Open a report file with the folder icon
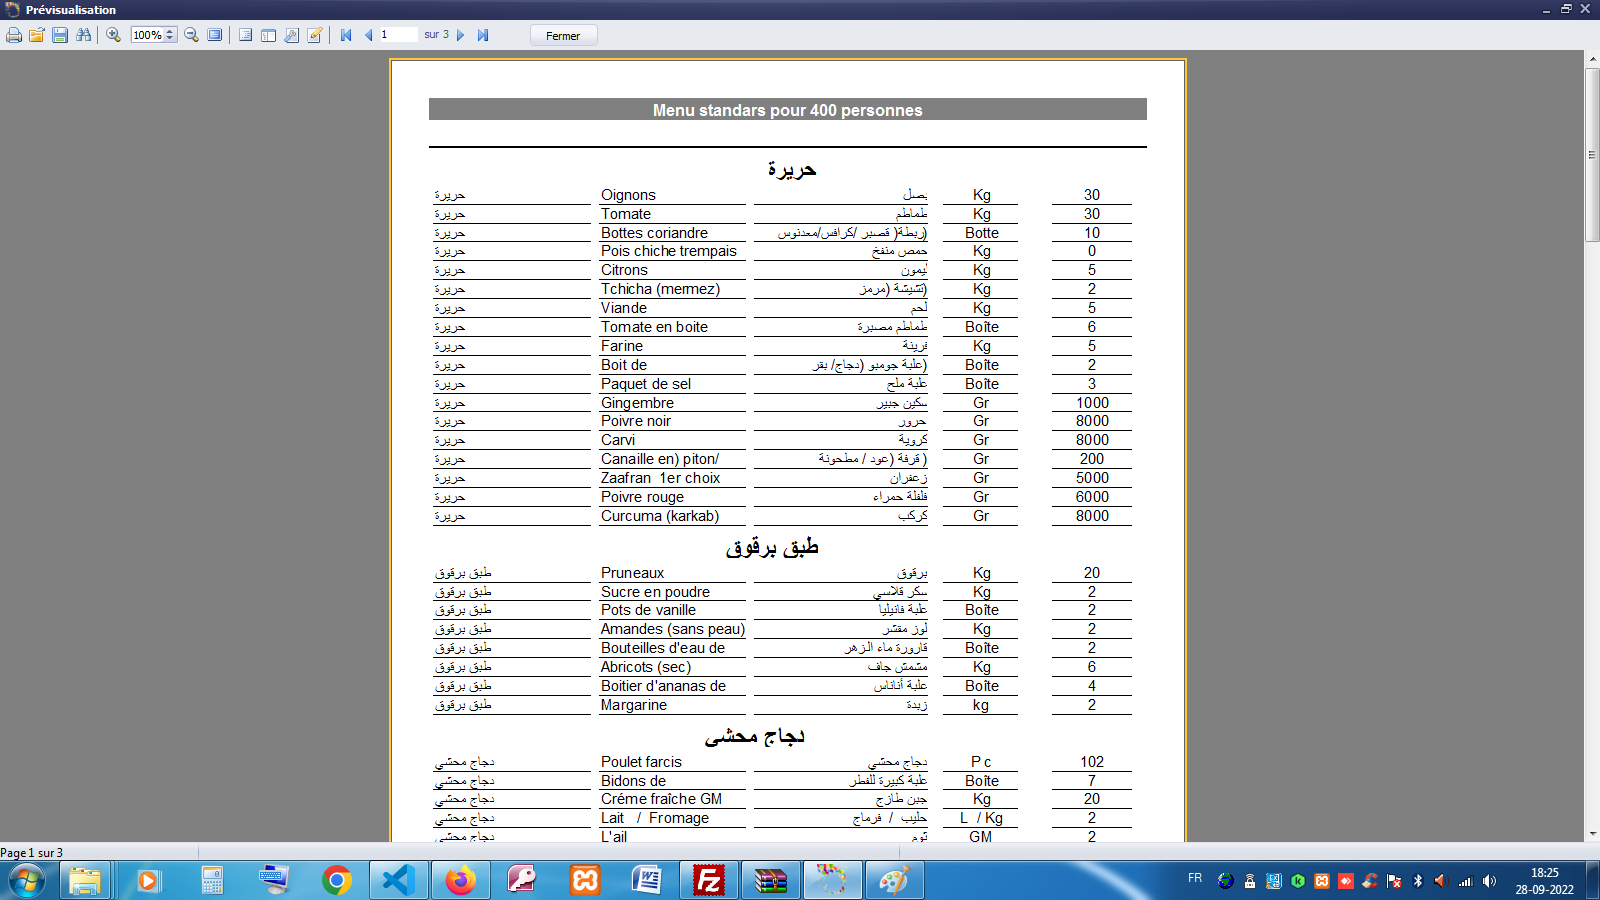 point(37,35)
